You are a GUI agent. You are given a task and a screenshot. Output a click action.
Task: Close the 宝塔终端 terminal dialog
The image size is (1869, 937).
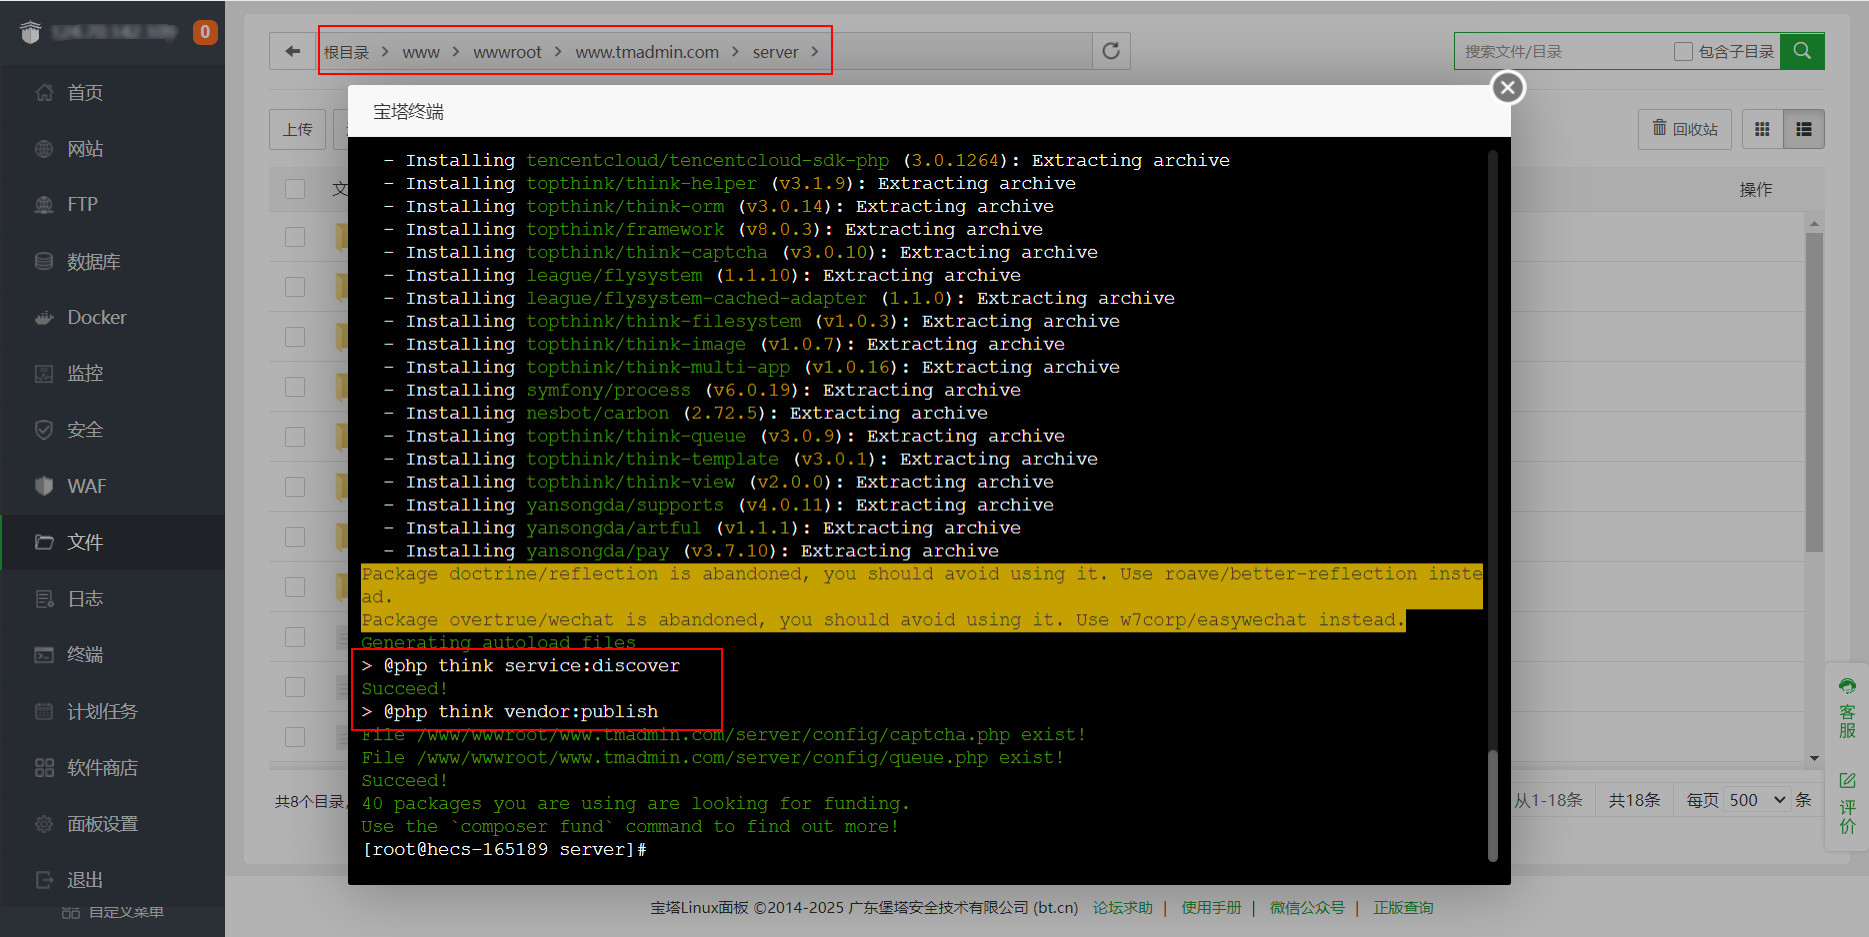(1508, 88)
